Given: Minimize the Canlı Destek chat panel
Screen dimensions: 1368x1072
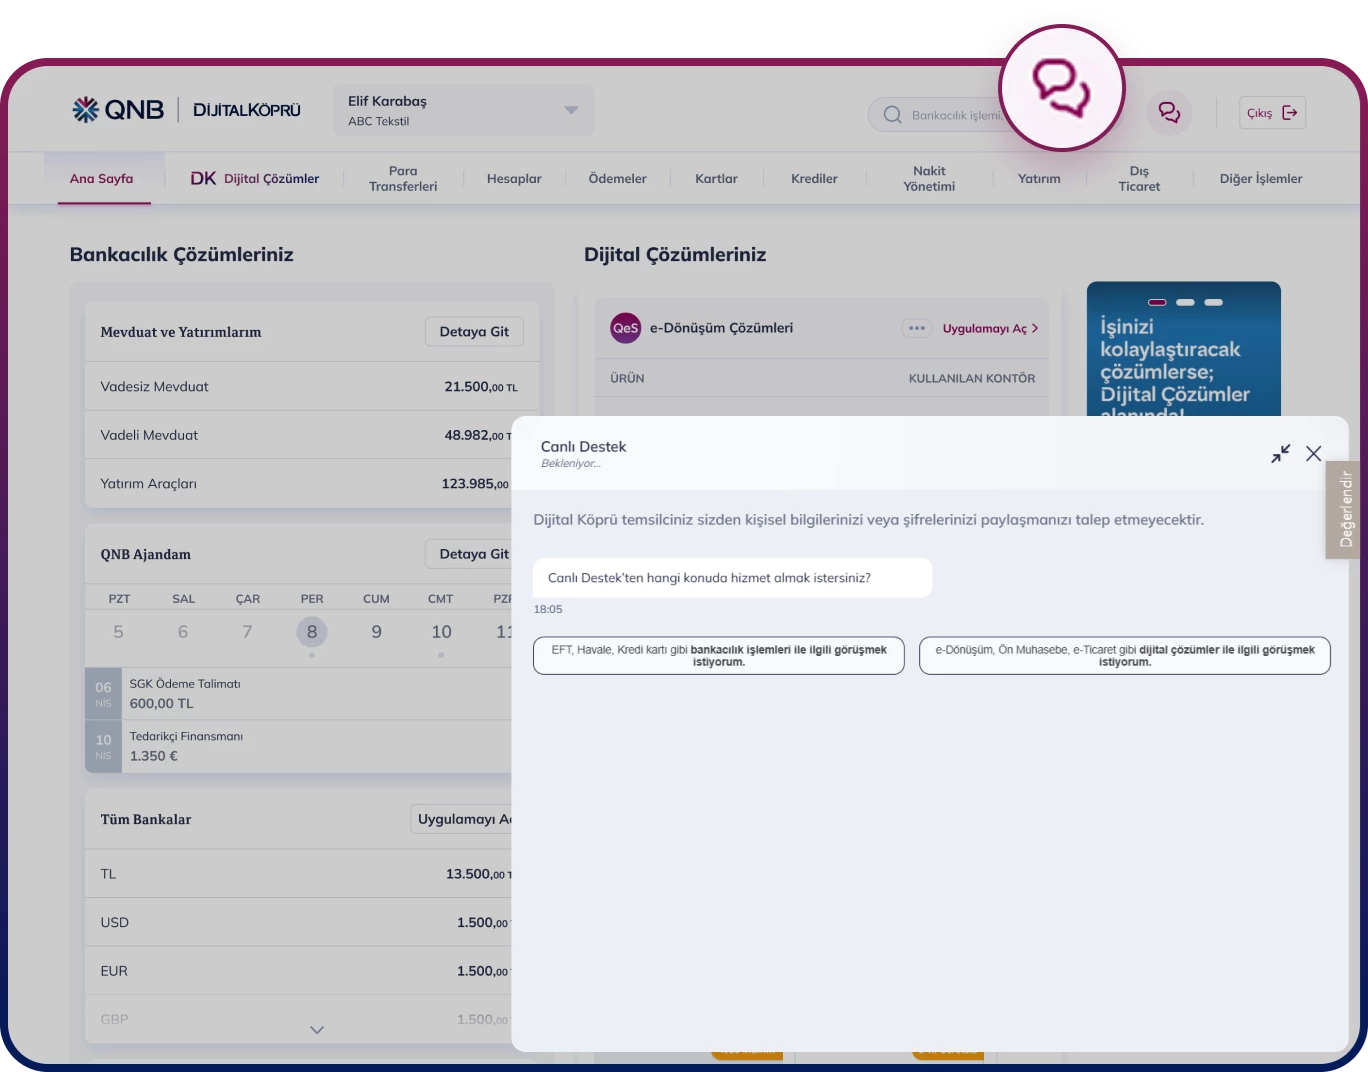Looking at the screenshot, I should click(x=1280, y=454).
